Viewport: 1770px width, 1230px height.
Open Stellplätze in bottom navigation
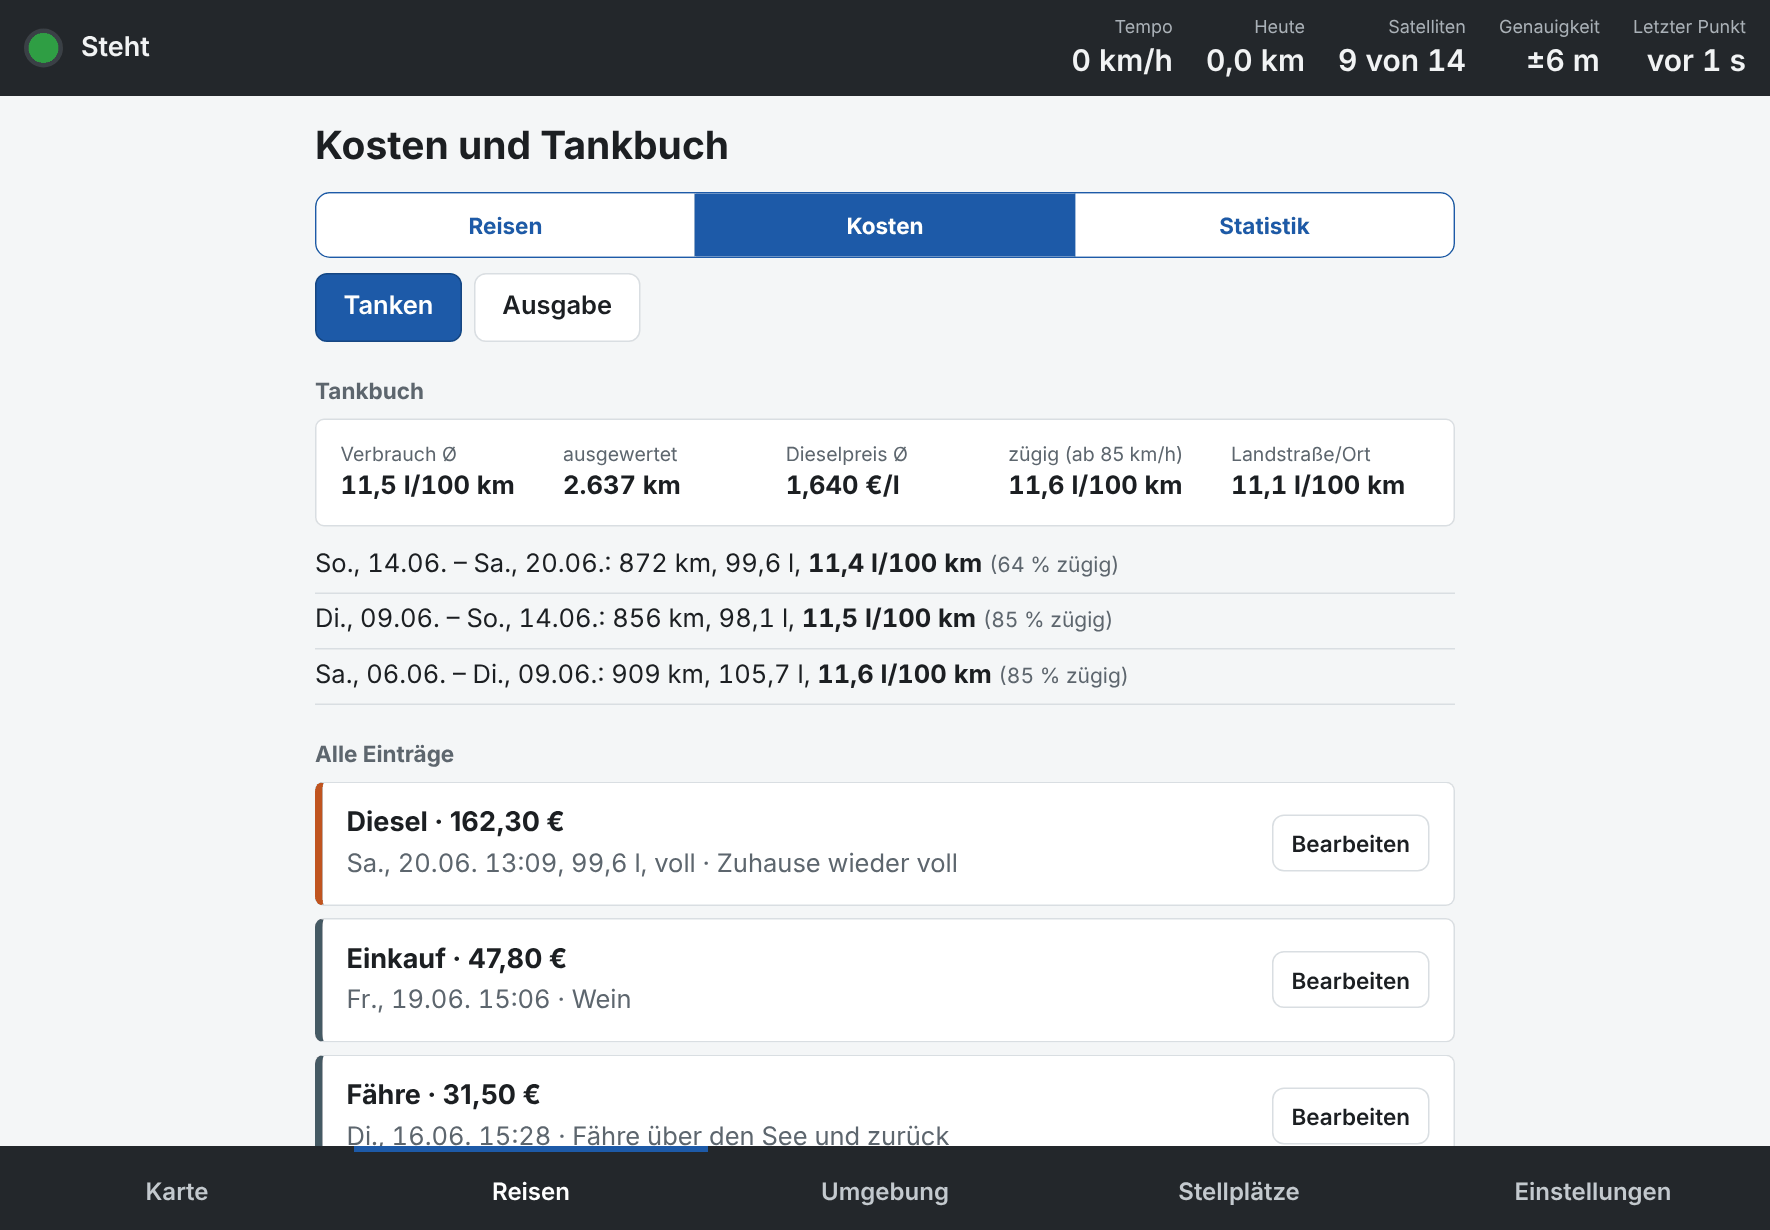[x=1239, y=1191]
